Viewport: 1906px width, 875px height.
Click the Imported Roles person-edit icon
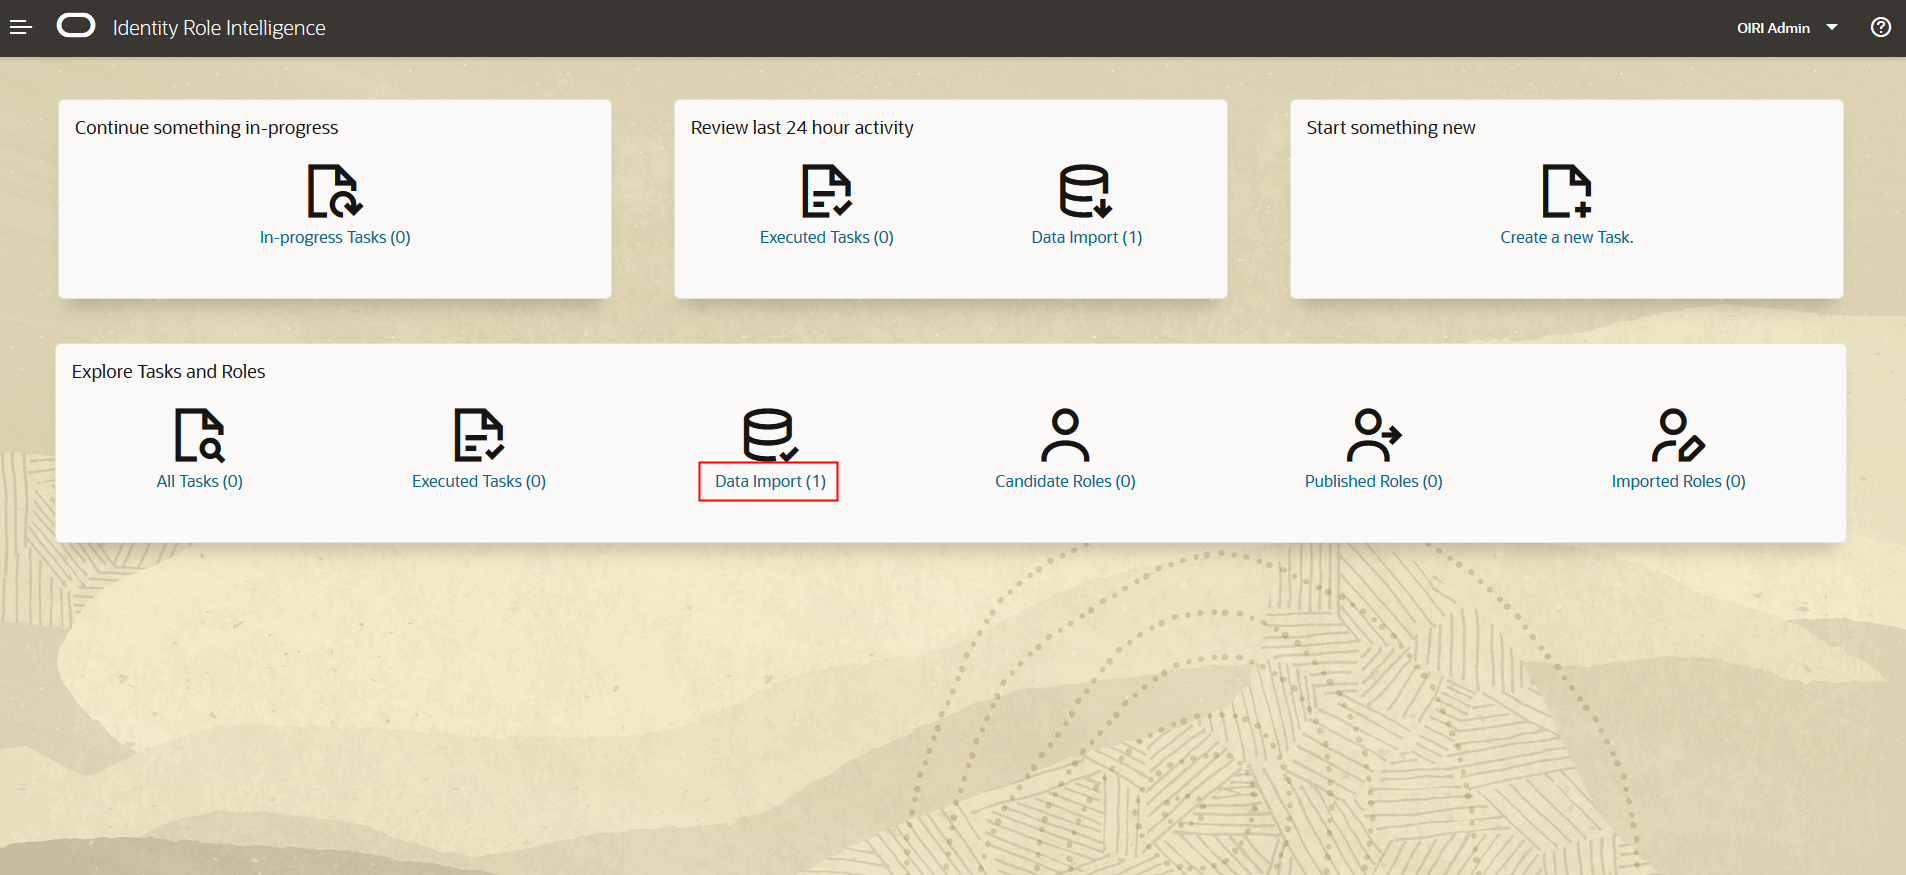tap(1678, 435)
